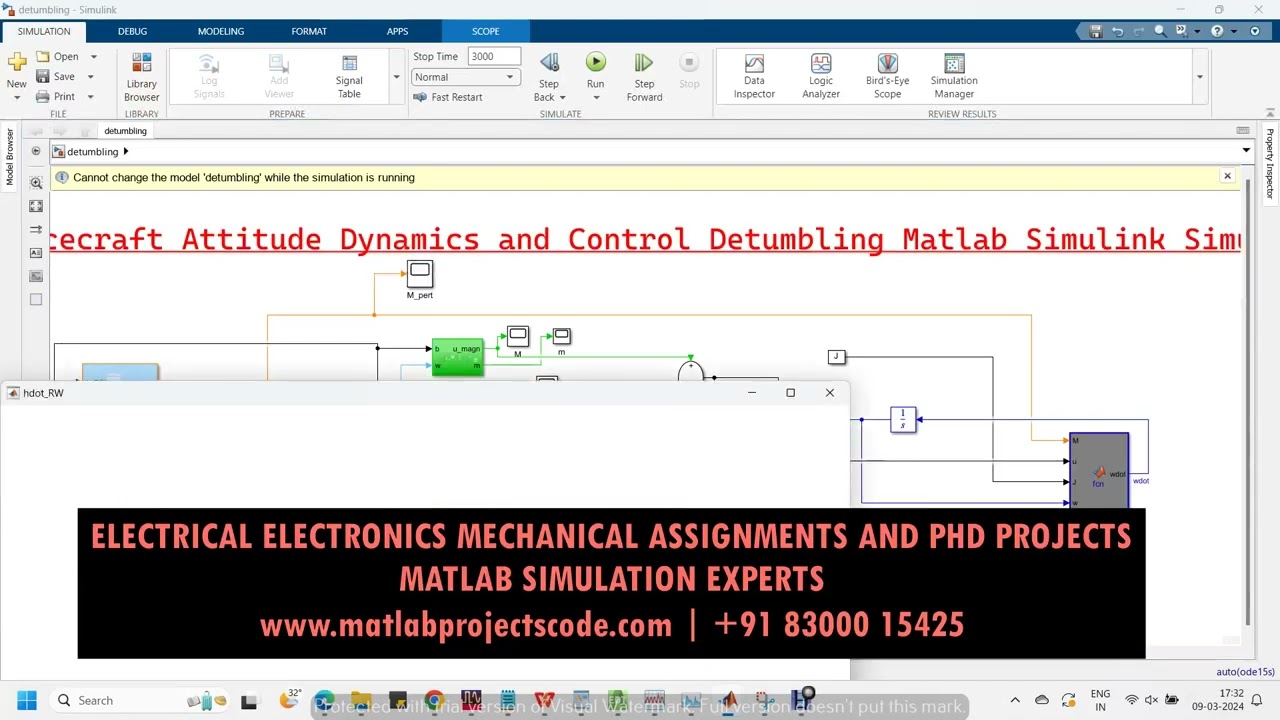This screenshot has width=1280, height=720.
Task: Click the Stop Time input field
Action: tap(494, 56)
